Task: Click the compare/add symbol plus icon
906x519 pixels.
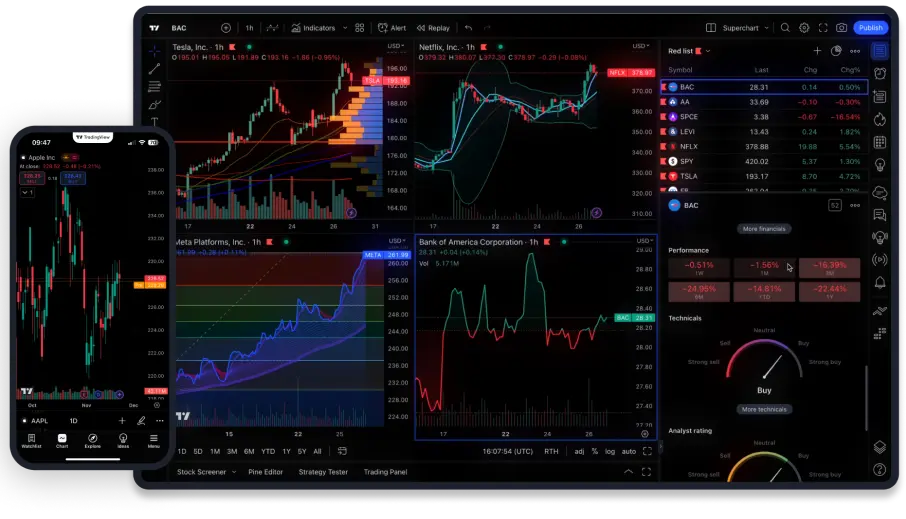Action: tap(226, 28)
